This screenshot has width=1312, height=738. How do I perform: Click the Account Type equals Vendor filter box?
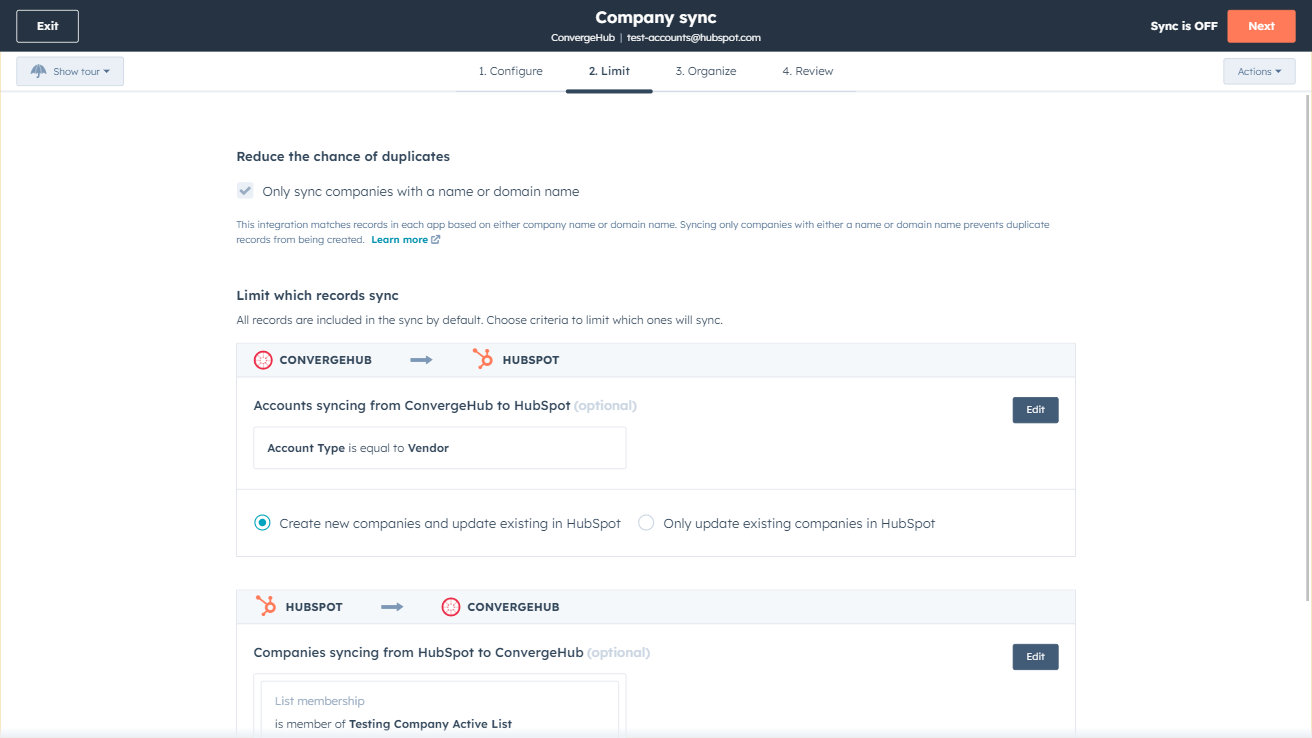(x=440, y=448)
